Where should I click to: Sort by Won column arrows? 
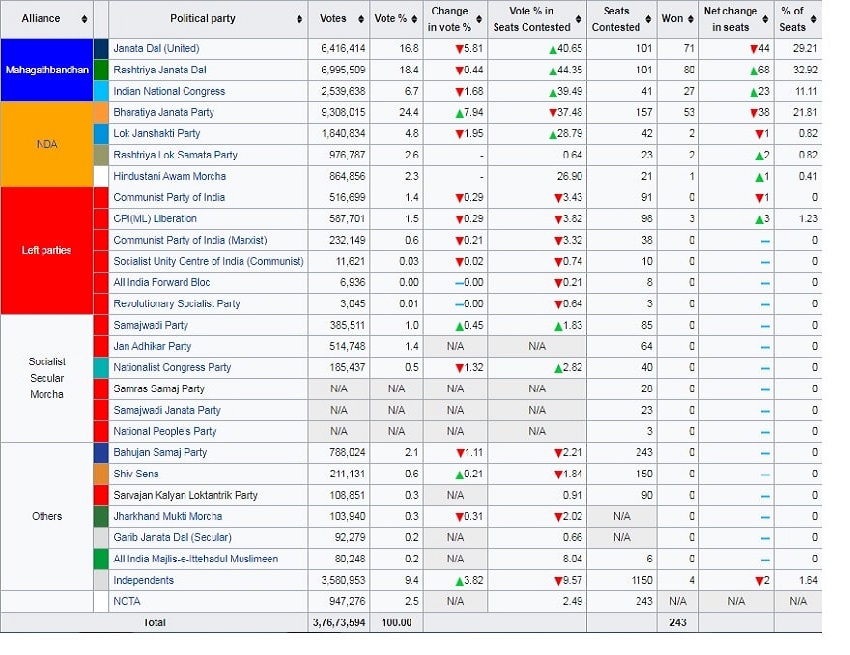[690, 19]
